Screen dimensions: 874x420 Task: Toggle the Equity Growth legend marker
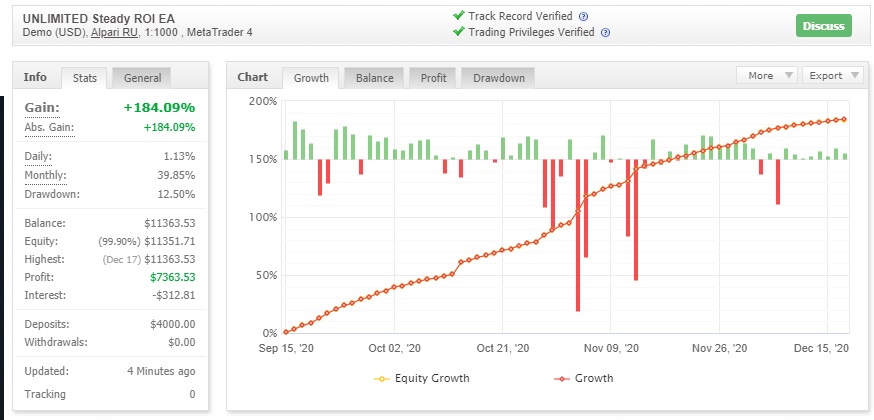pos(382,379)
